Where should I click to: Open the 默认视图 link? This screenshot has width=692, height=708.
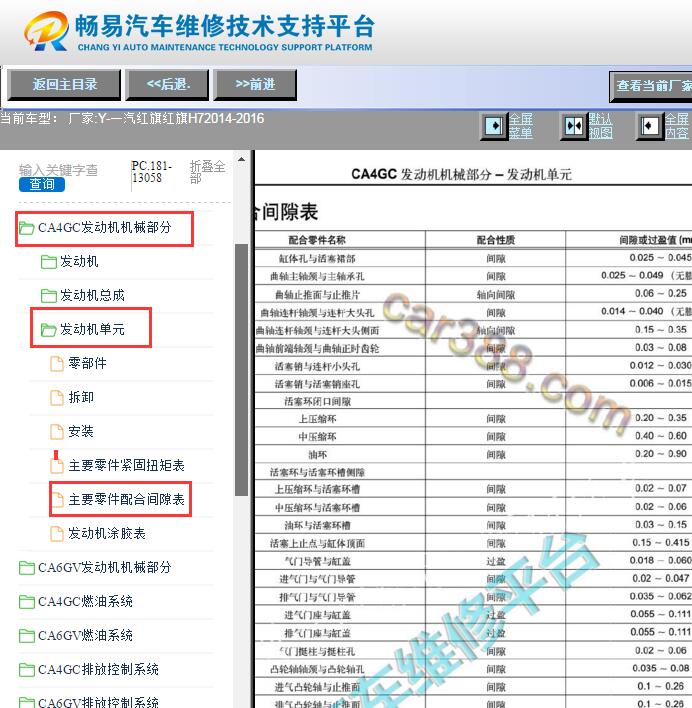click(x=601, y=126)
